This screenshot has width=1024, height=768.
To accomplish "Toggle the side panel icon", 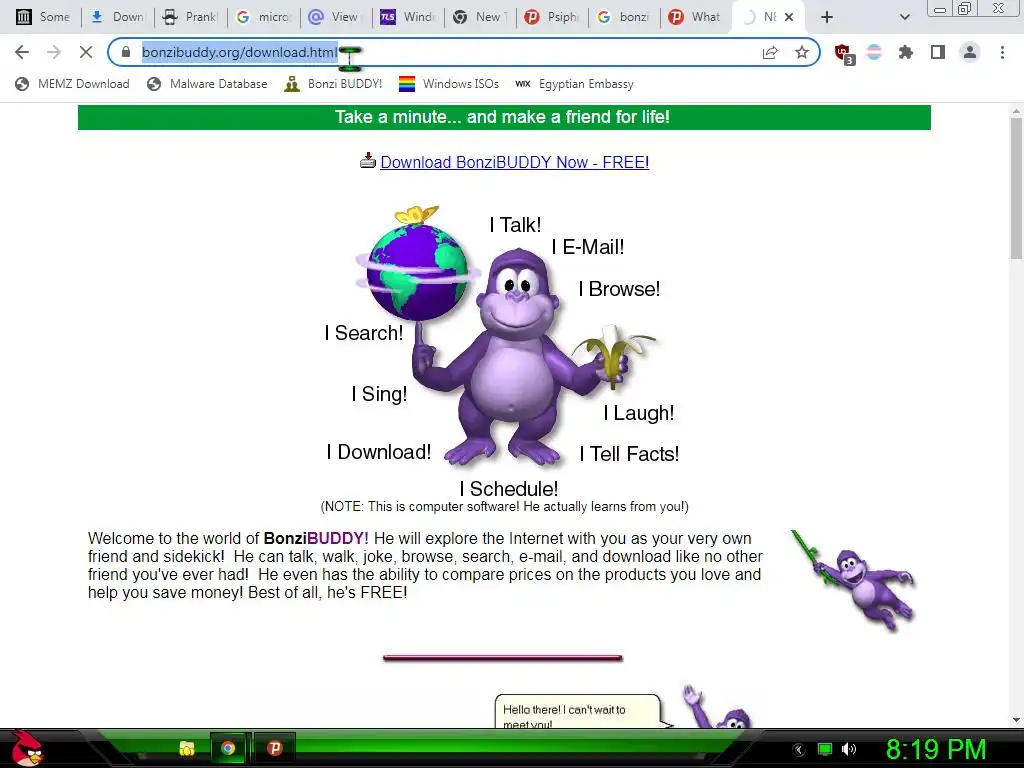I will click(x=938, y=52).
